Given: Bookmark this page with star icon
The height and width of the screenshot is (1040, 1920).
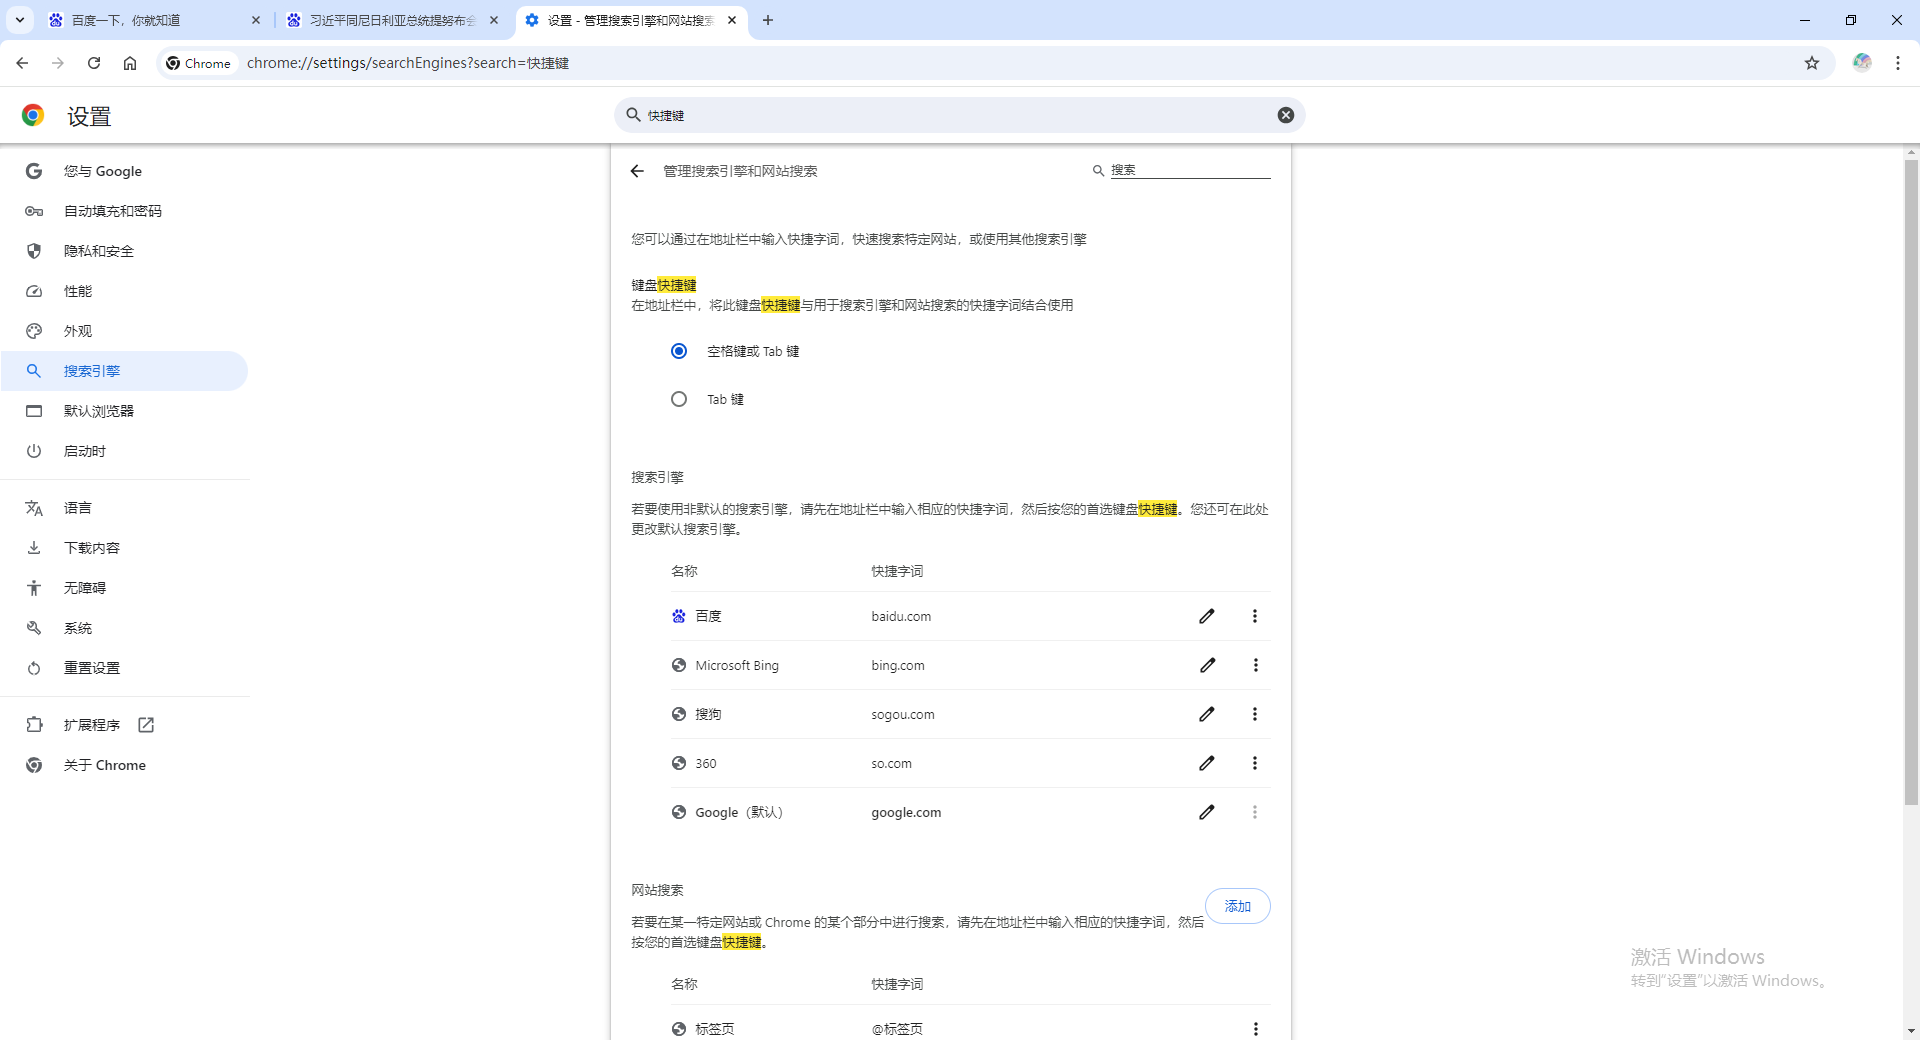Looking at the screenshot, I should click(x=1812, y=63).
